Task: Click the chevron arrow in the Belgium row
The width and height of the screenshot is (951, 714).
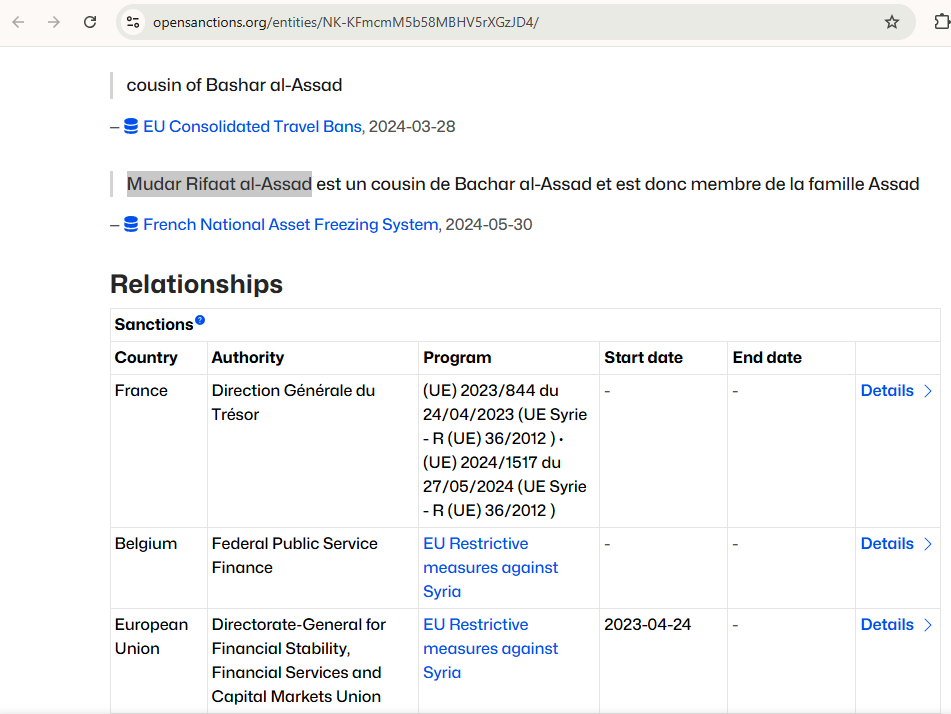Action: tap(928, 544)
